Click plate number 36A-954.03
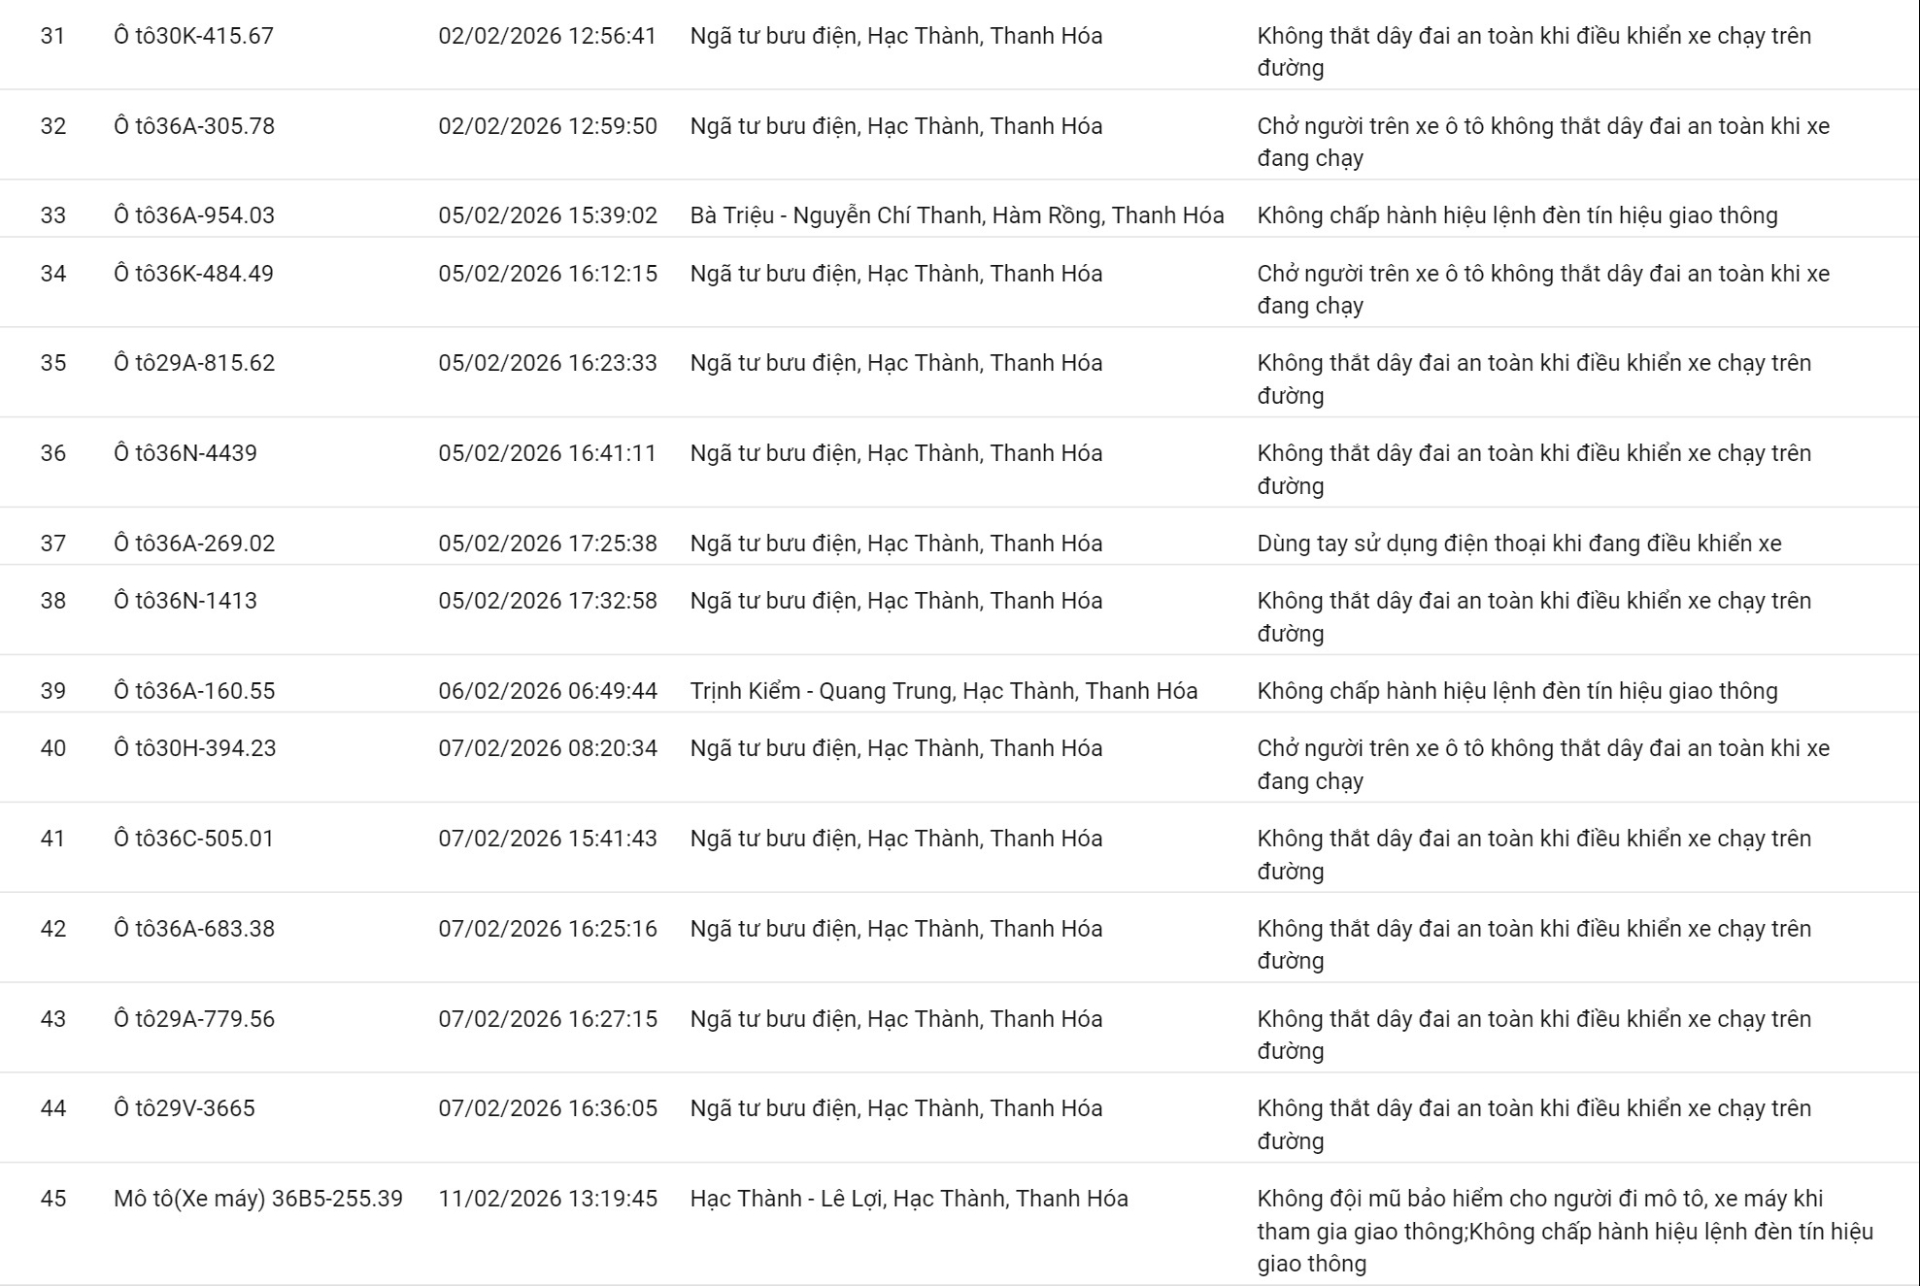Image resolution: width=1920 pixels, height=1286 pixels. point(194,215)
